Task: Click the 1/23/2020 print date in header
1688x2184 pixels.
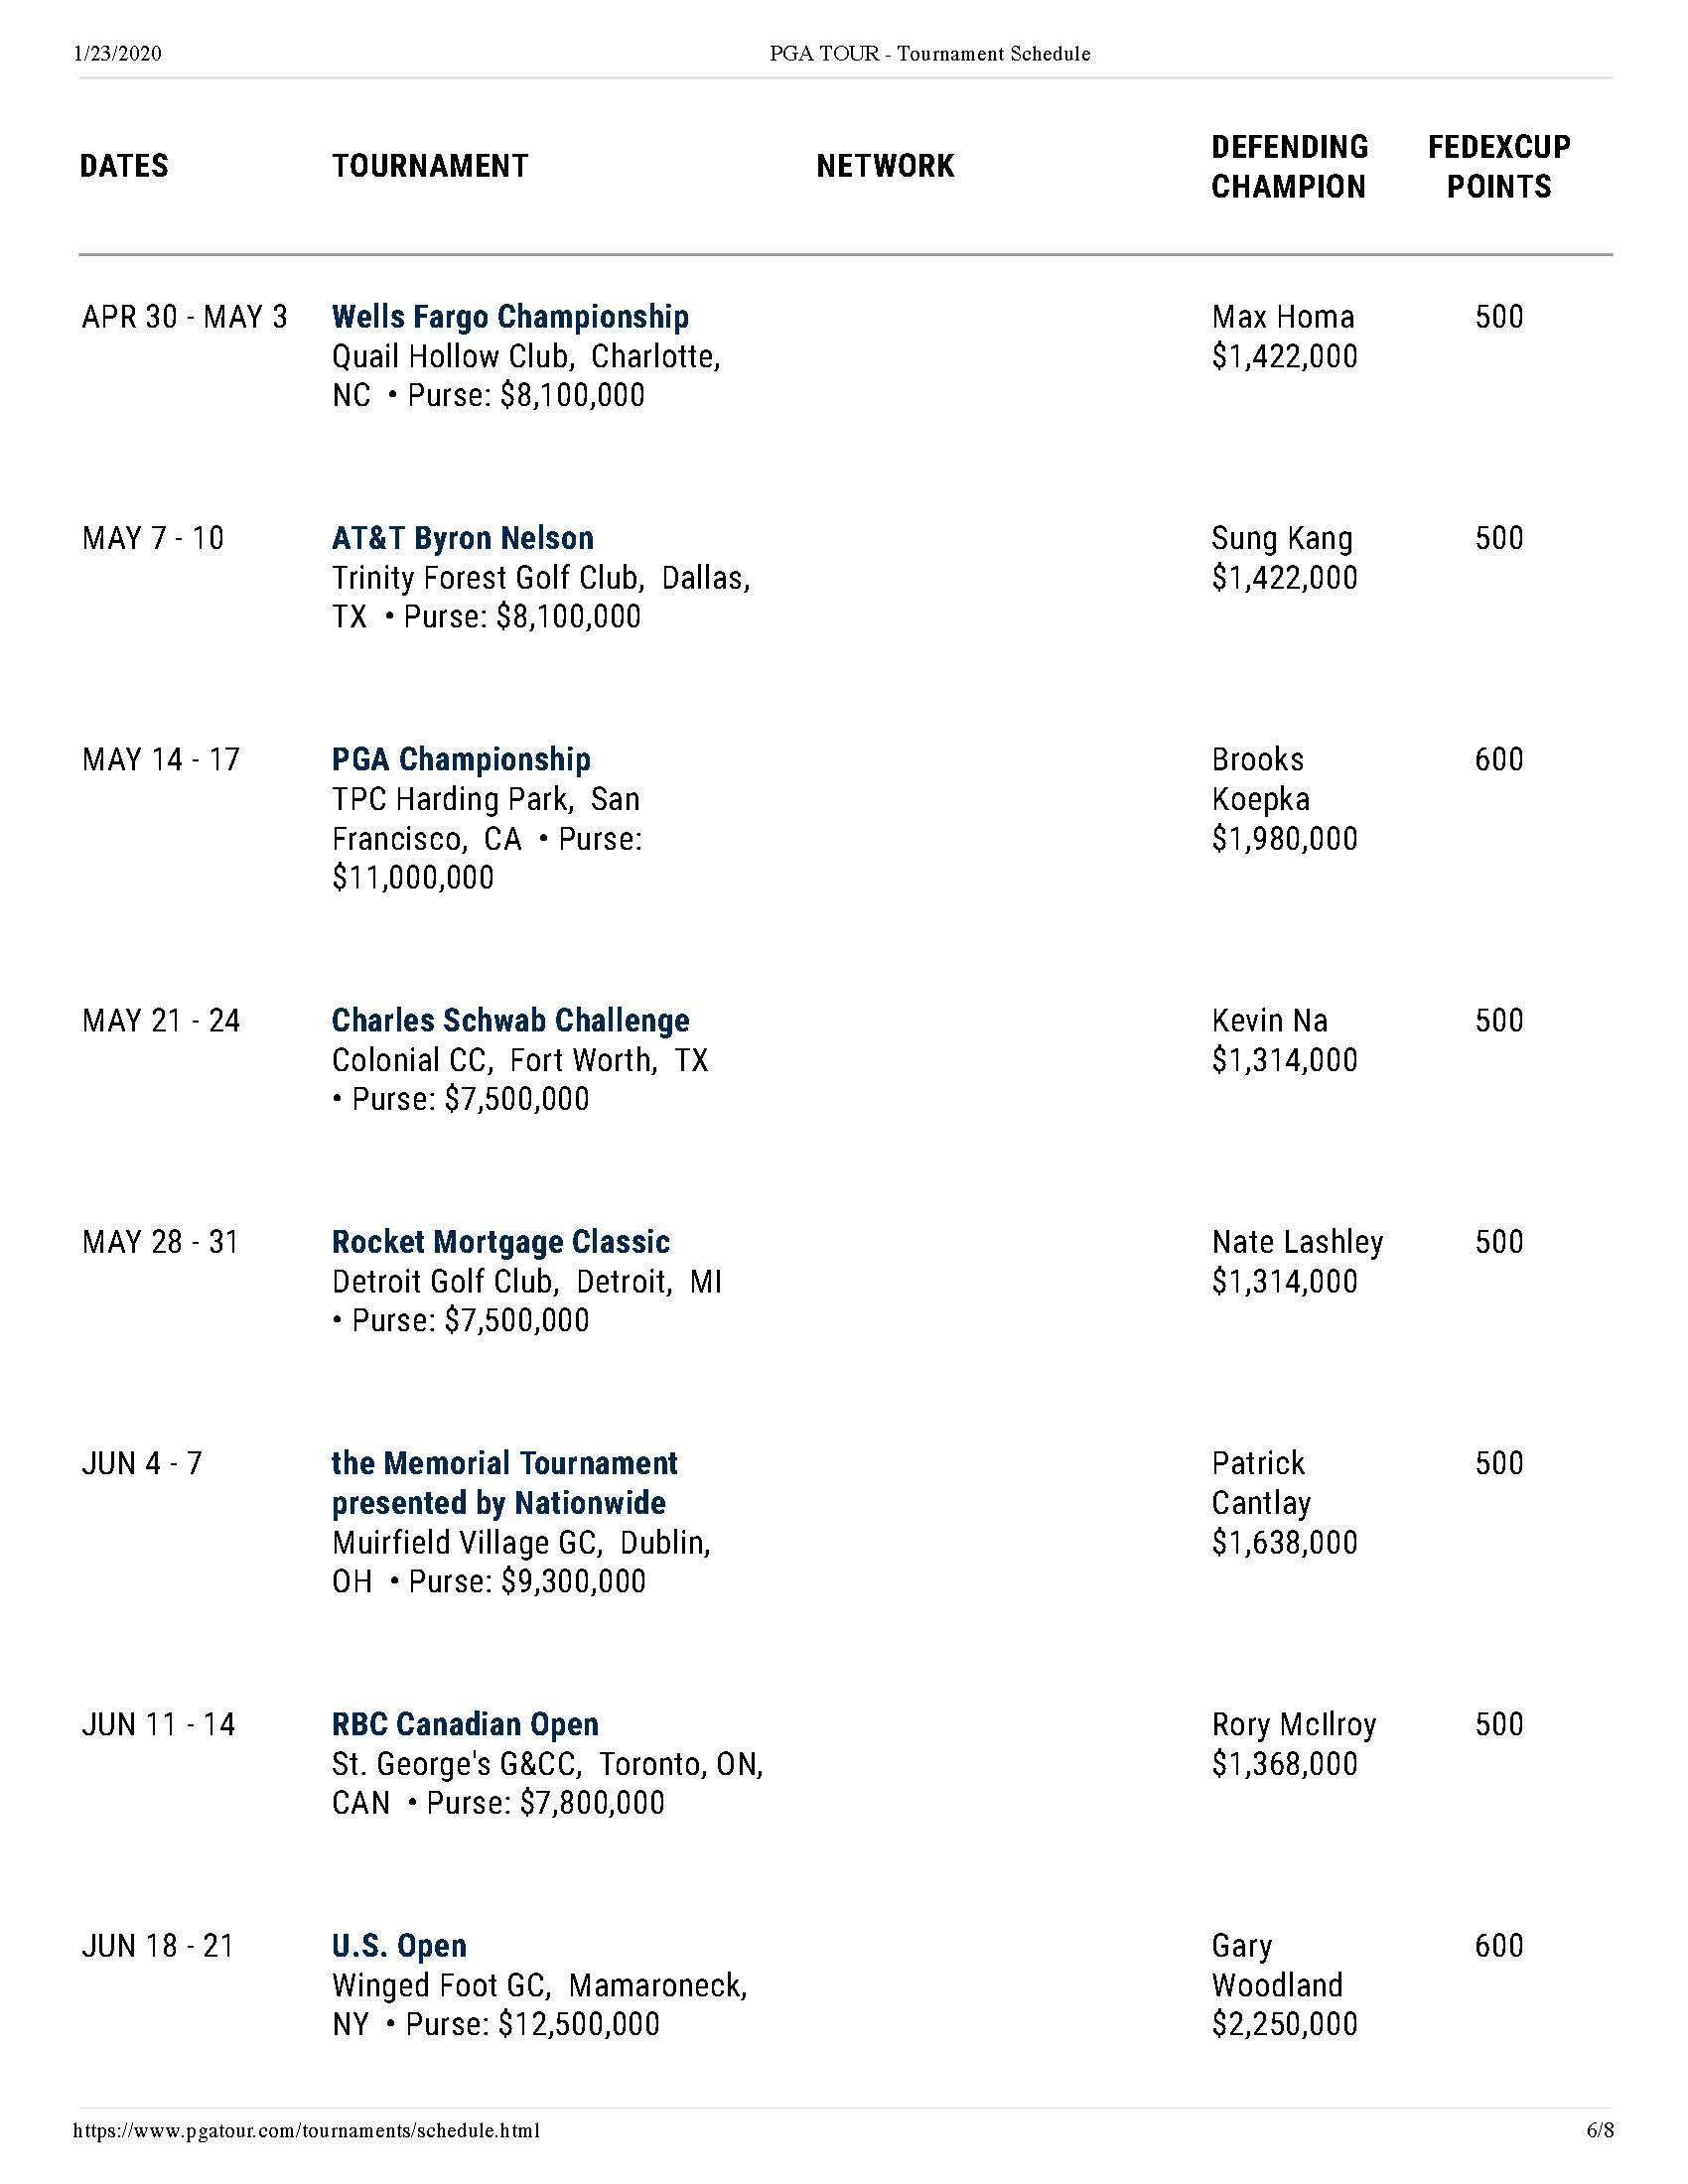Action: [118, 54]
